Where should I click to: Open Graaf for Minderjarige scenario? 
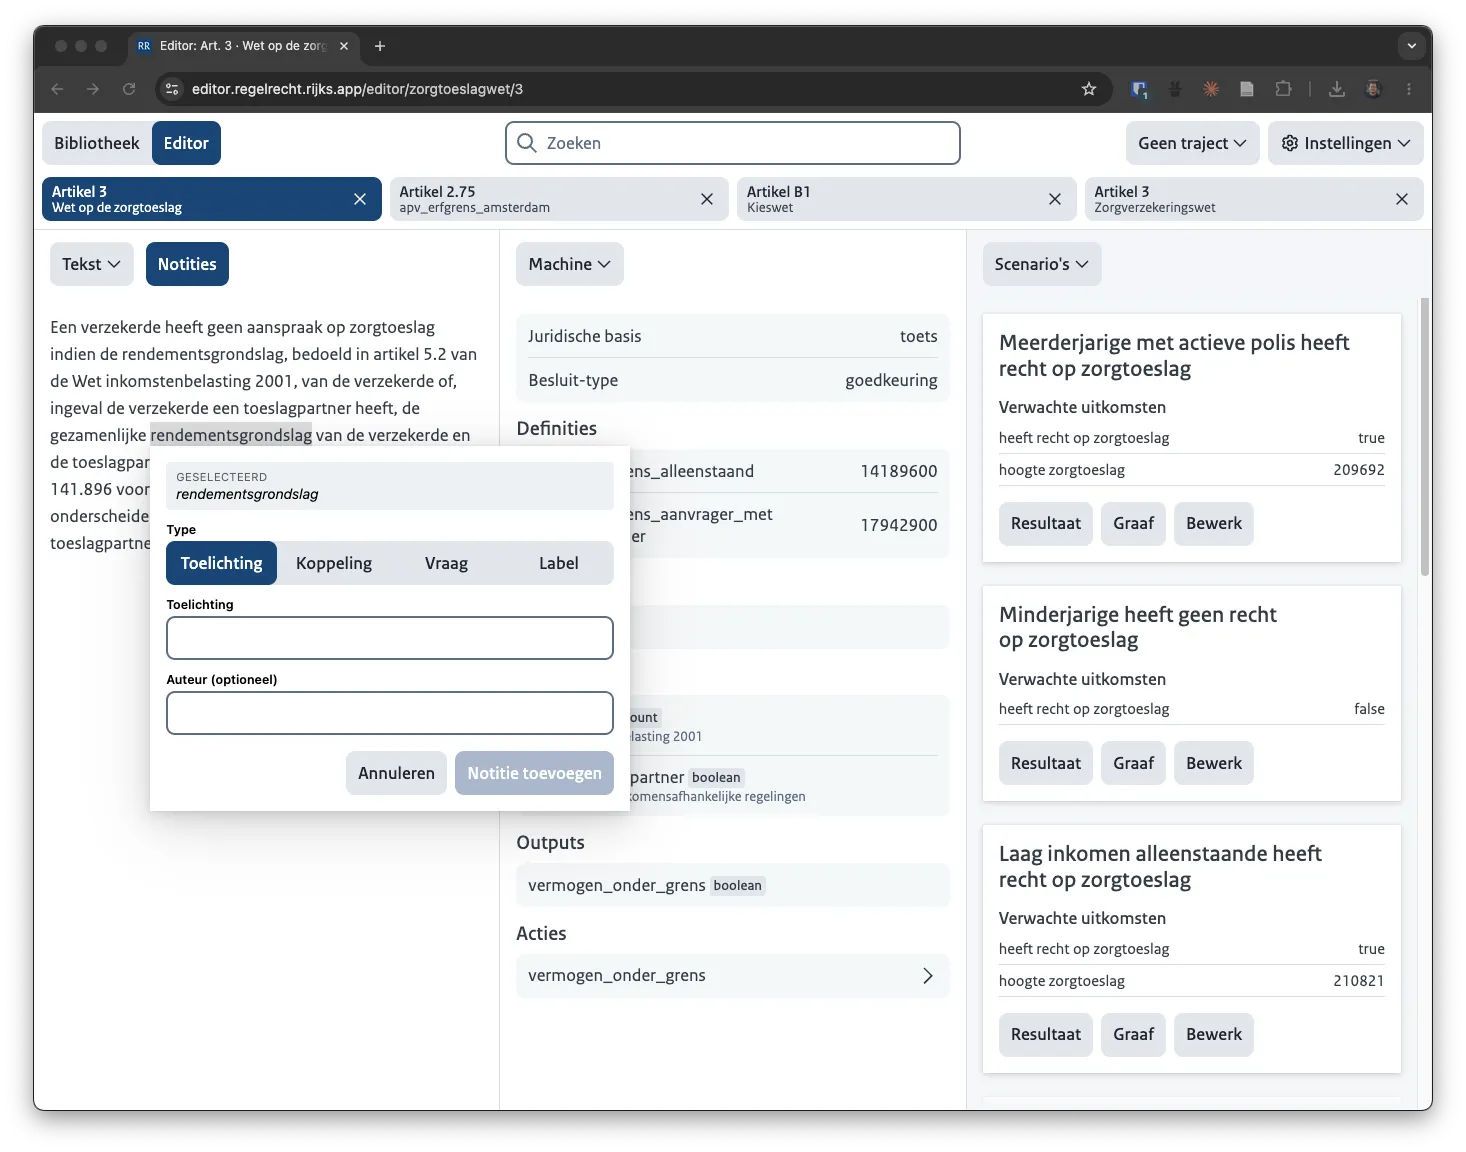tap(1134, 763)
